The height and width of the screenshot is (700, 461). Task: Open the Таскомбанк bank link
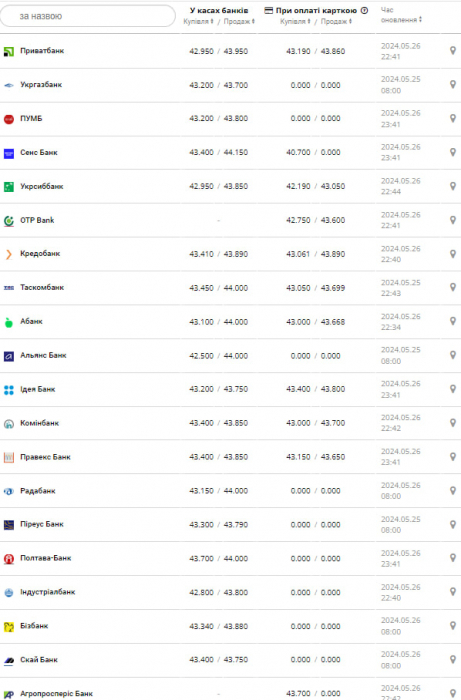click(42, 287)
